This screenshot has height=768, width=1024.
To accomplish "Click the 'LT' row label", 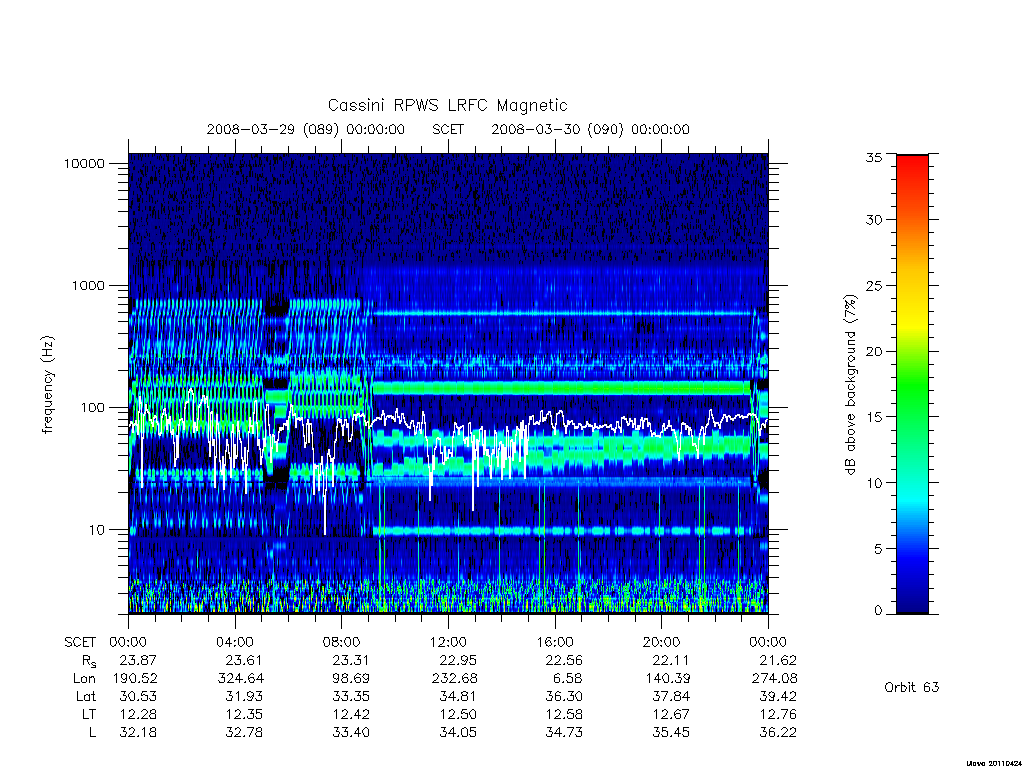I will click(x=89, y=714).
